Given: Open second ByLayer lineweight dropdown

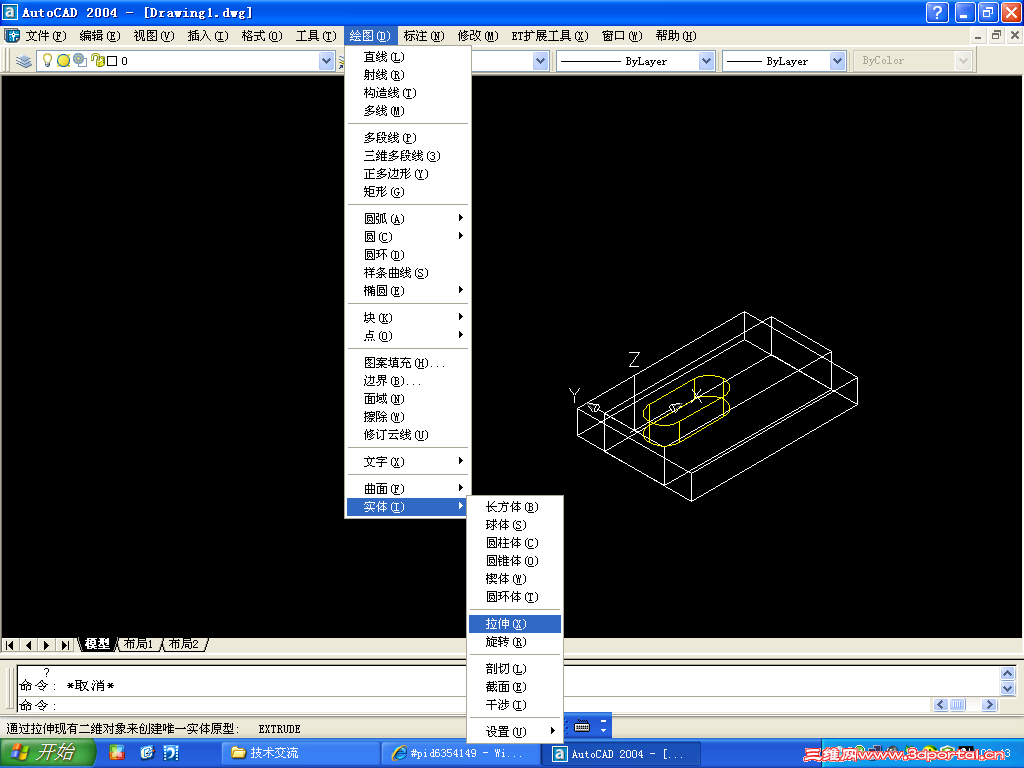Looking at the screenshot, I should (837, 61).
